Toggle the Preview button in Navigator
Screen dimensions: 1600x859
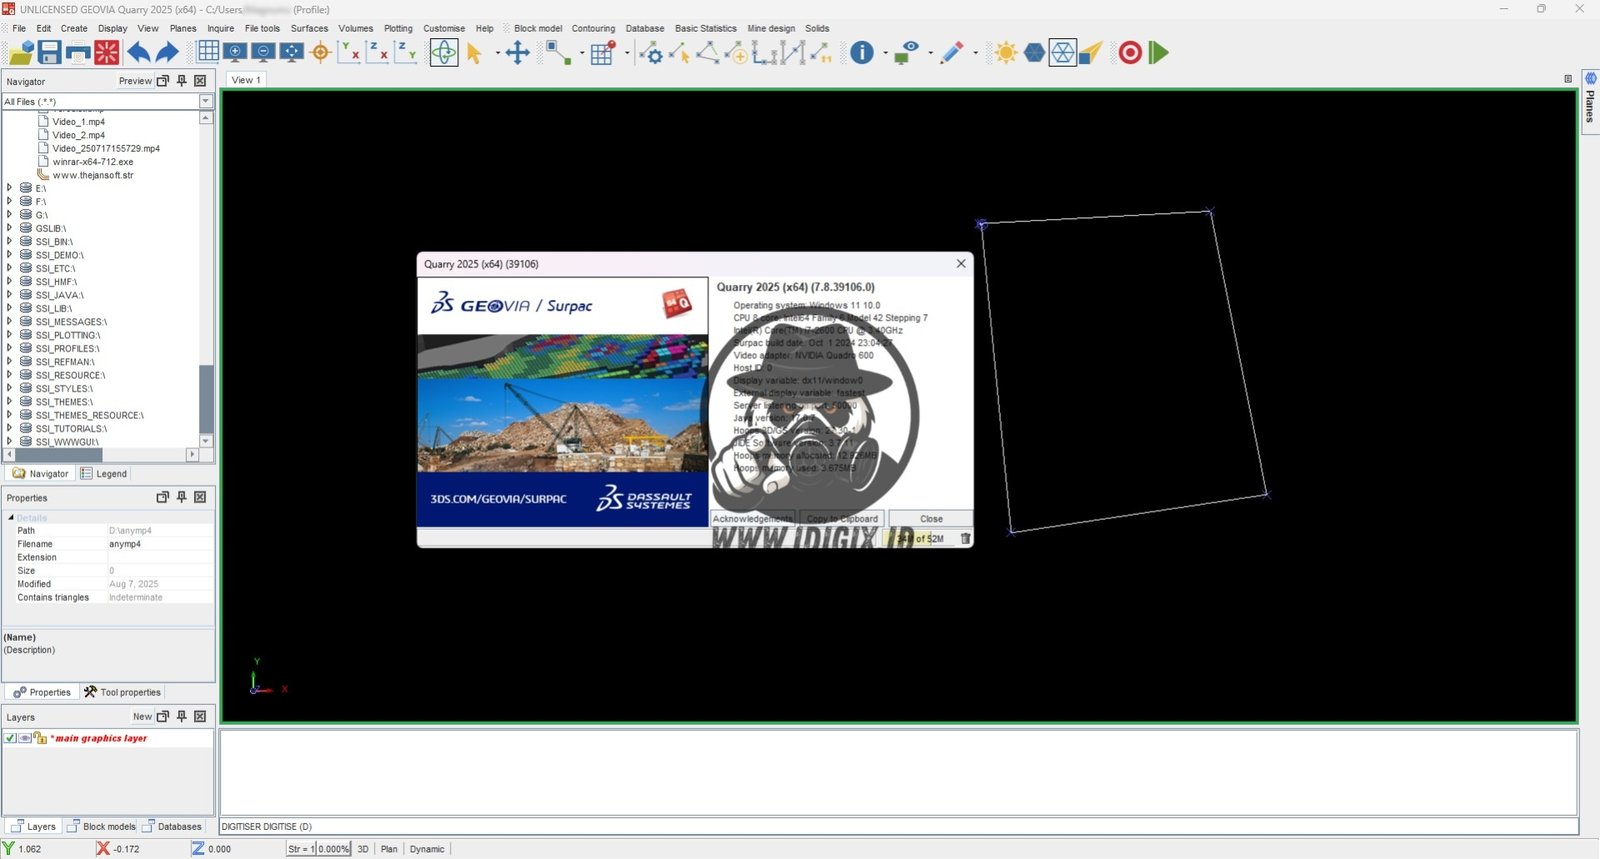[x=135, y=81]
